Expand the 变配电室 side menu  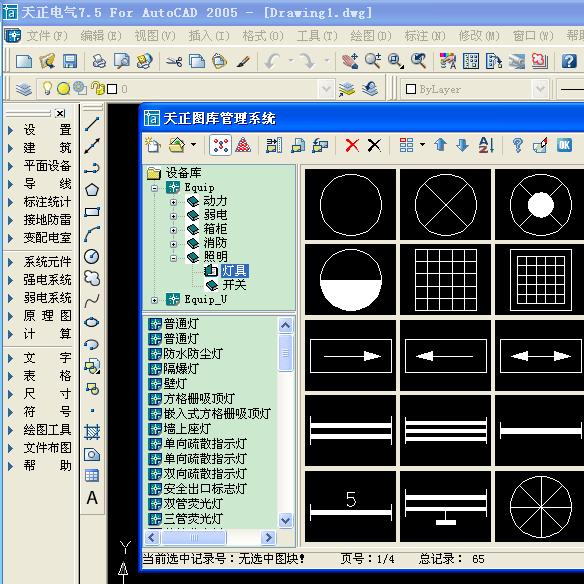[x=47, y=238]
